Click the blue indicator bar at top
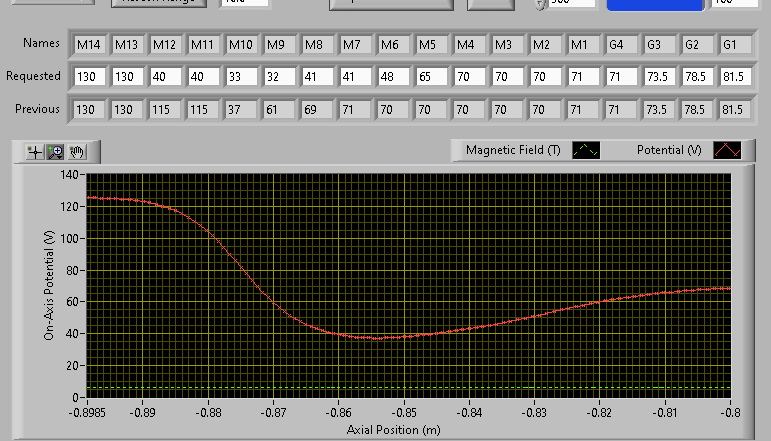The width and height of the screenshot is (771, 441). 655,5
